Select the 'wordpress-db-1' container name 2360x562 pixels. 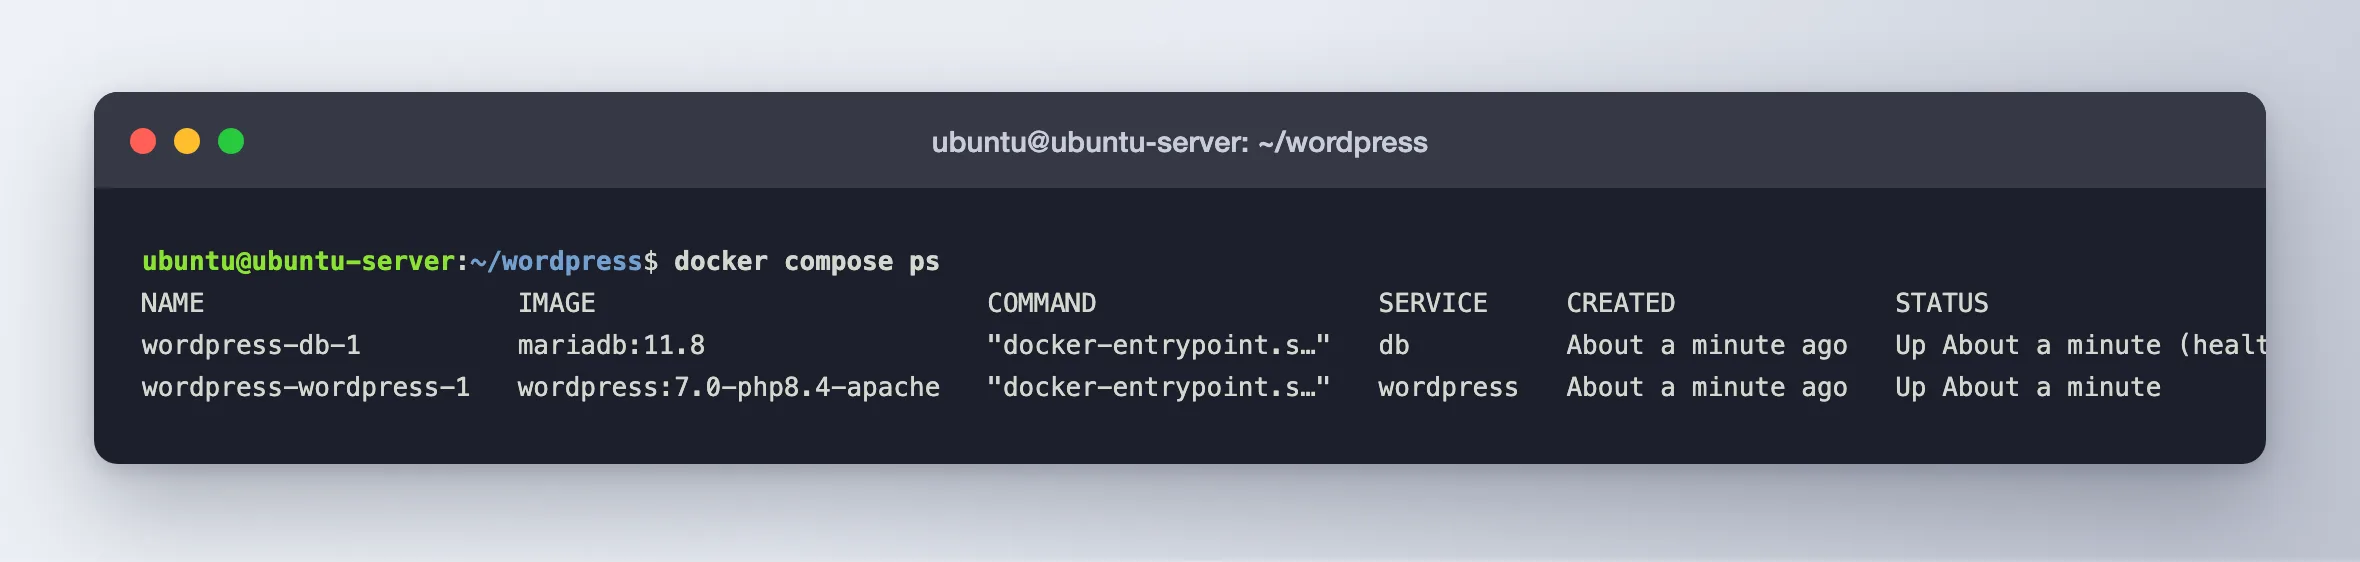click(251, 345)
